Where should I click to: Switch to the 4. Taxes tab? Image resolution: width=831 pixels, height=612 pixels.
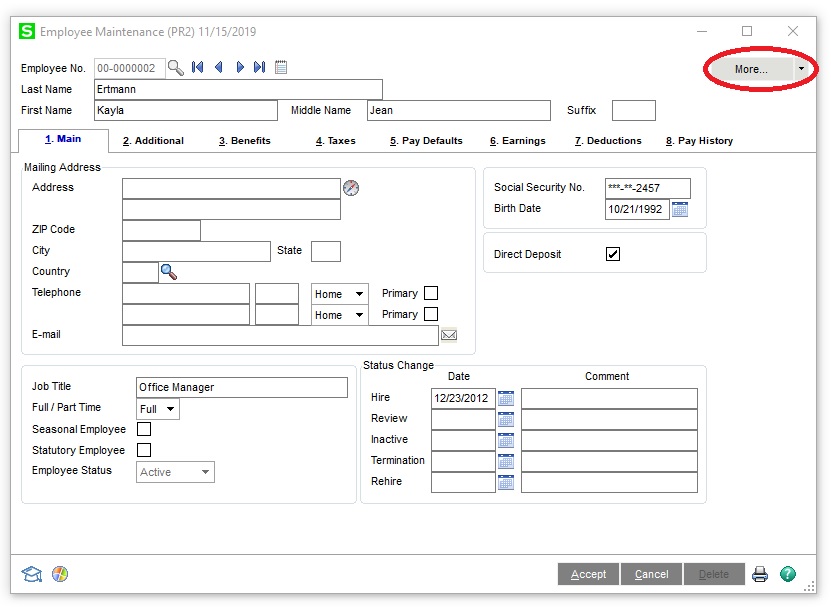pyautogui.click(x=335, y=141)
